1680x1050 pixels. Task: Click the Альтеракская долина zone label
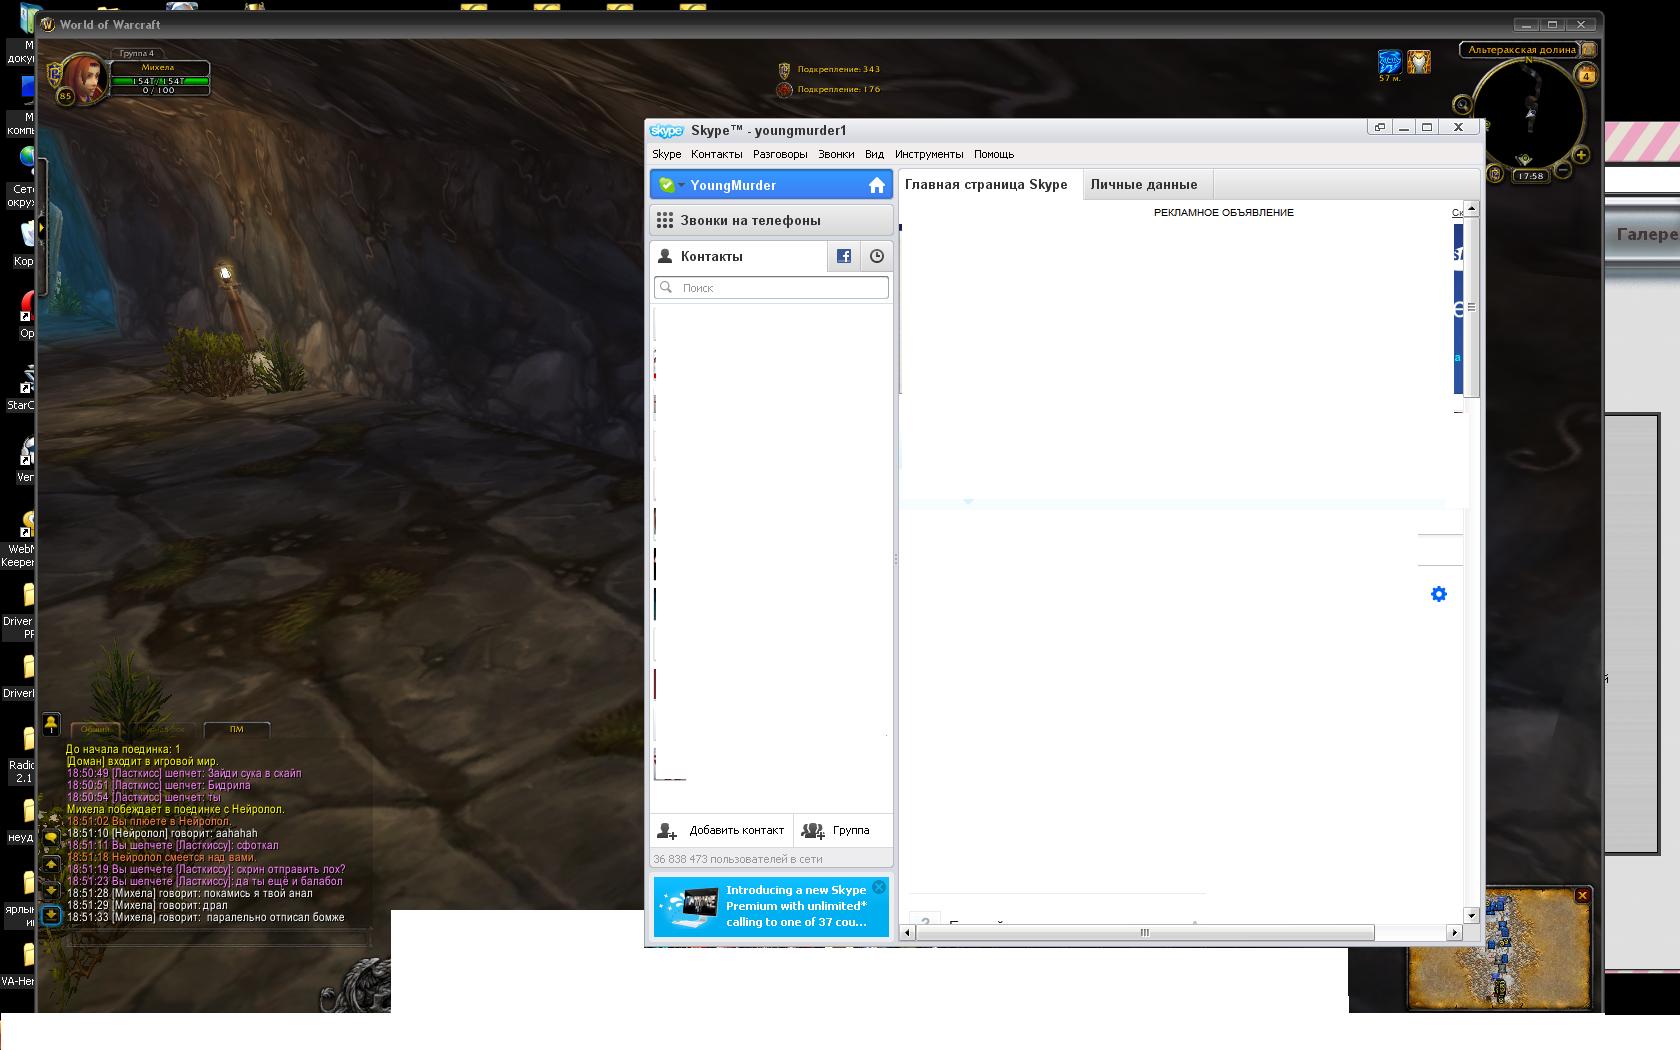click(1522, 49)
